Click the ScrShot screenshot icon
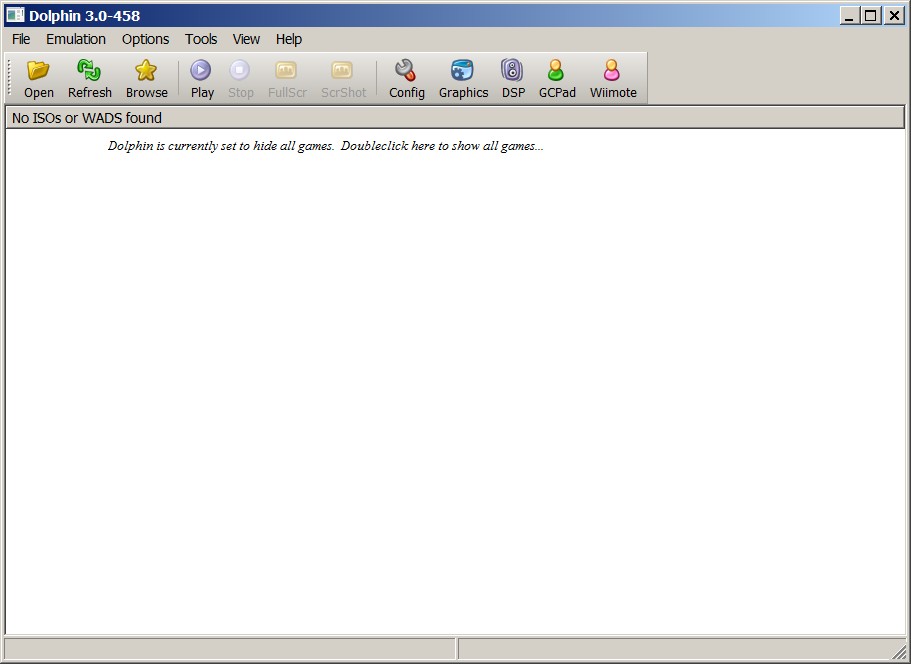Screen dimensions: 911x664 tap(343, 77)
